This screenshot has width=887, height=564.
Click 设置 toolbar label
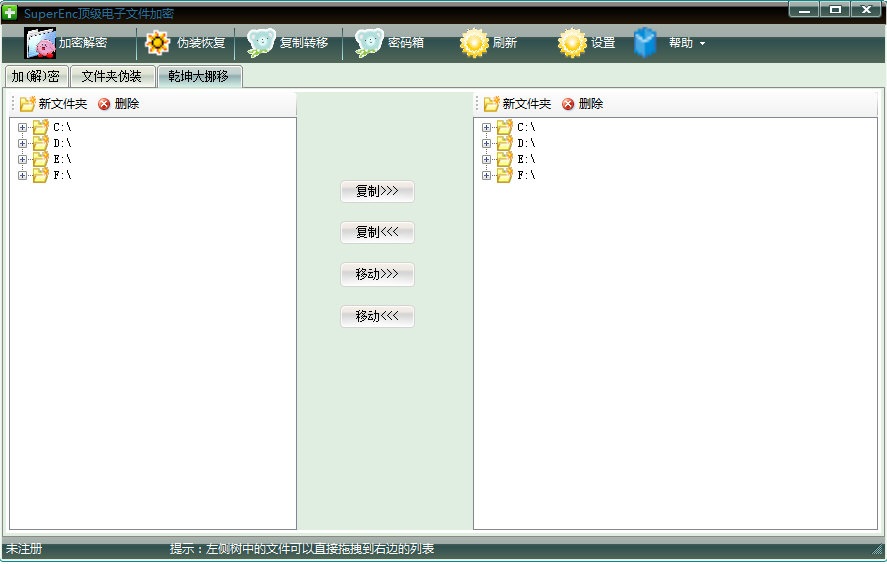tap(603, 43)
